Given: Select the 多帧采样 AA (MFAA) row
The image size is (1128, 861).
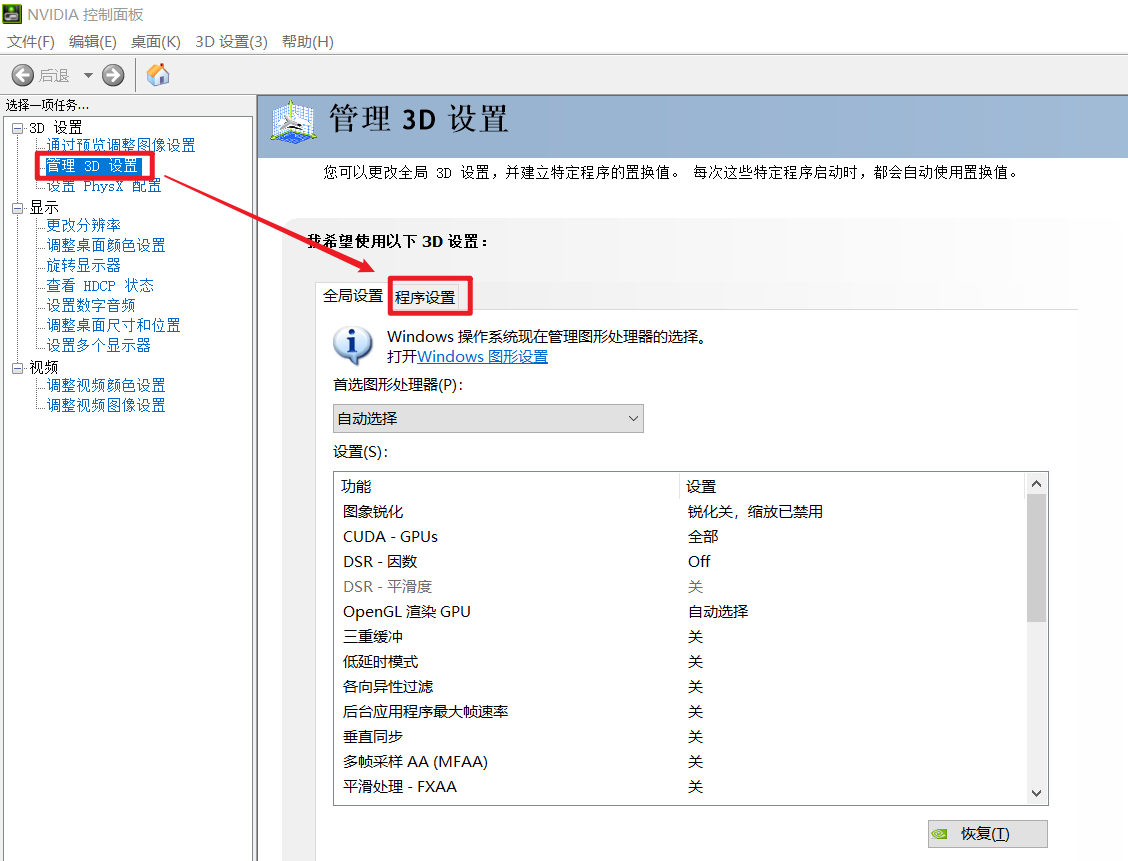Looking at the screenshot, I should [680, 762].
